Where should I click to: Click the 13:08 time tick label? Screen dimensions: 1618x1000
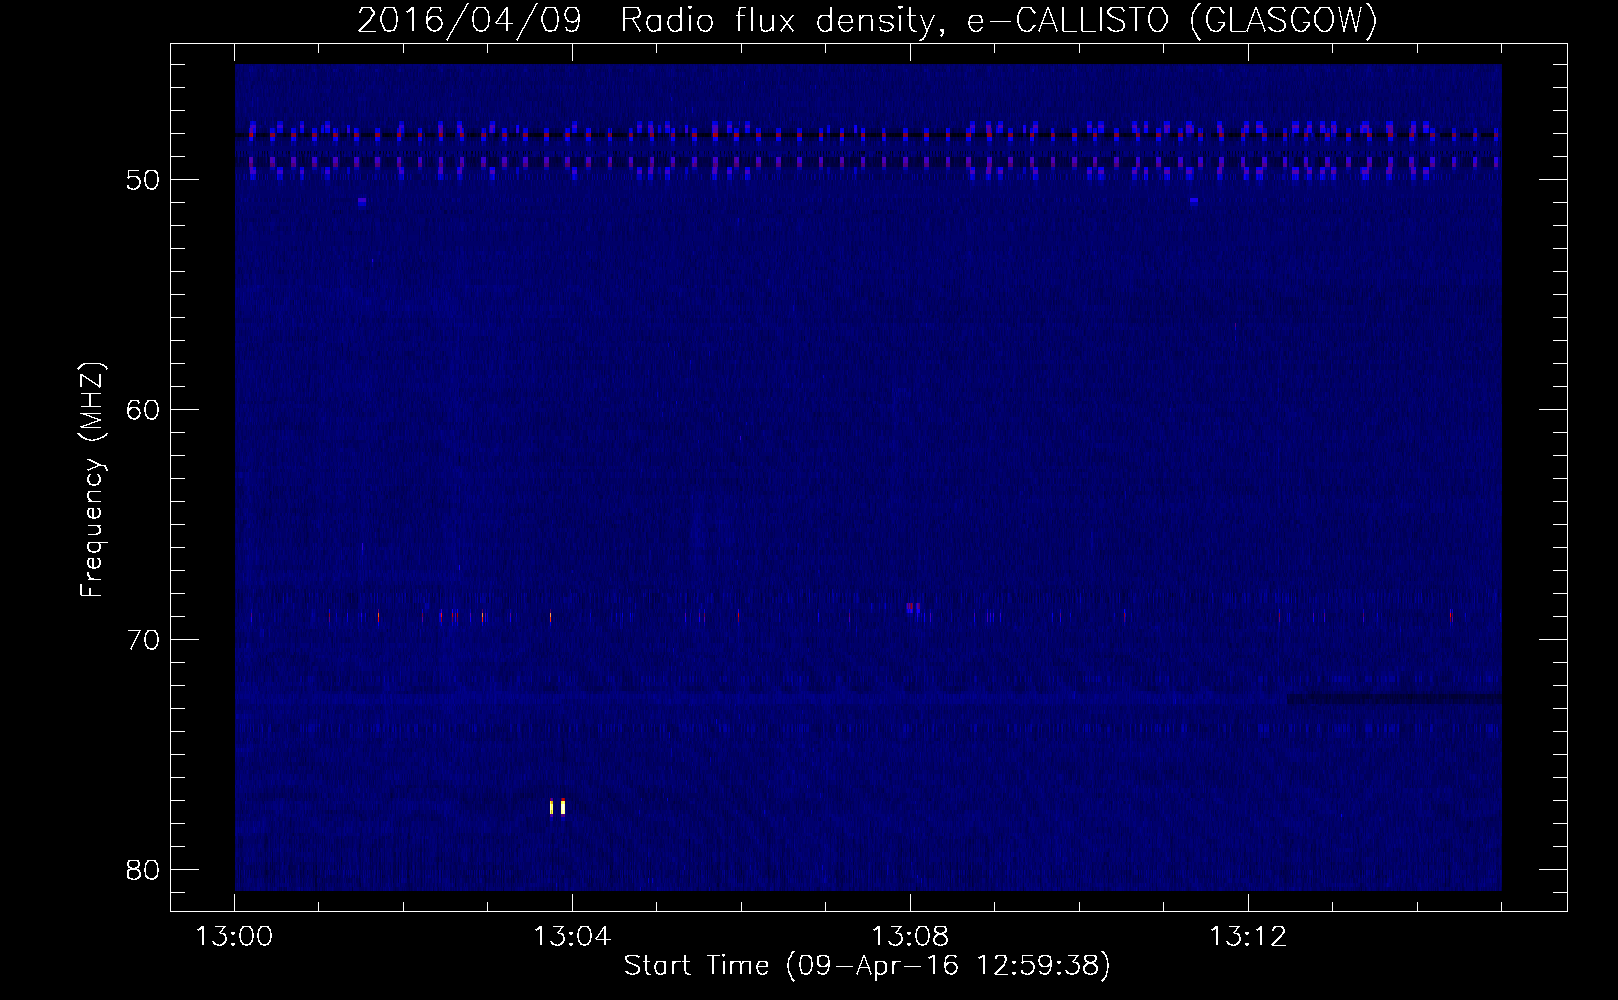[910, 938]
